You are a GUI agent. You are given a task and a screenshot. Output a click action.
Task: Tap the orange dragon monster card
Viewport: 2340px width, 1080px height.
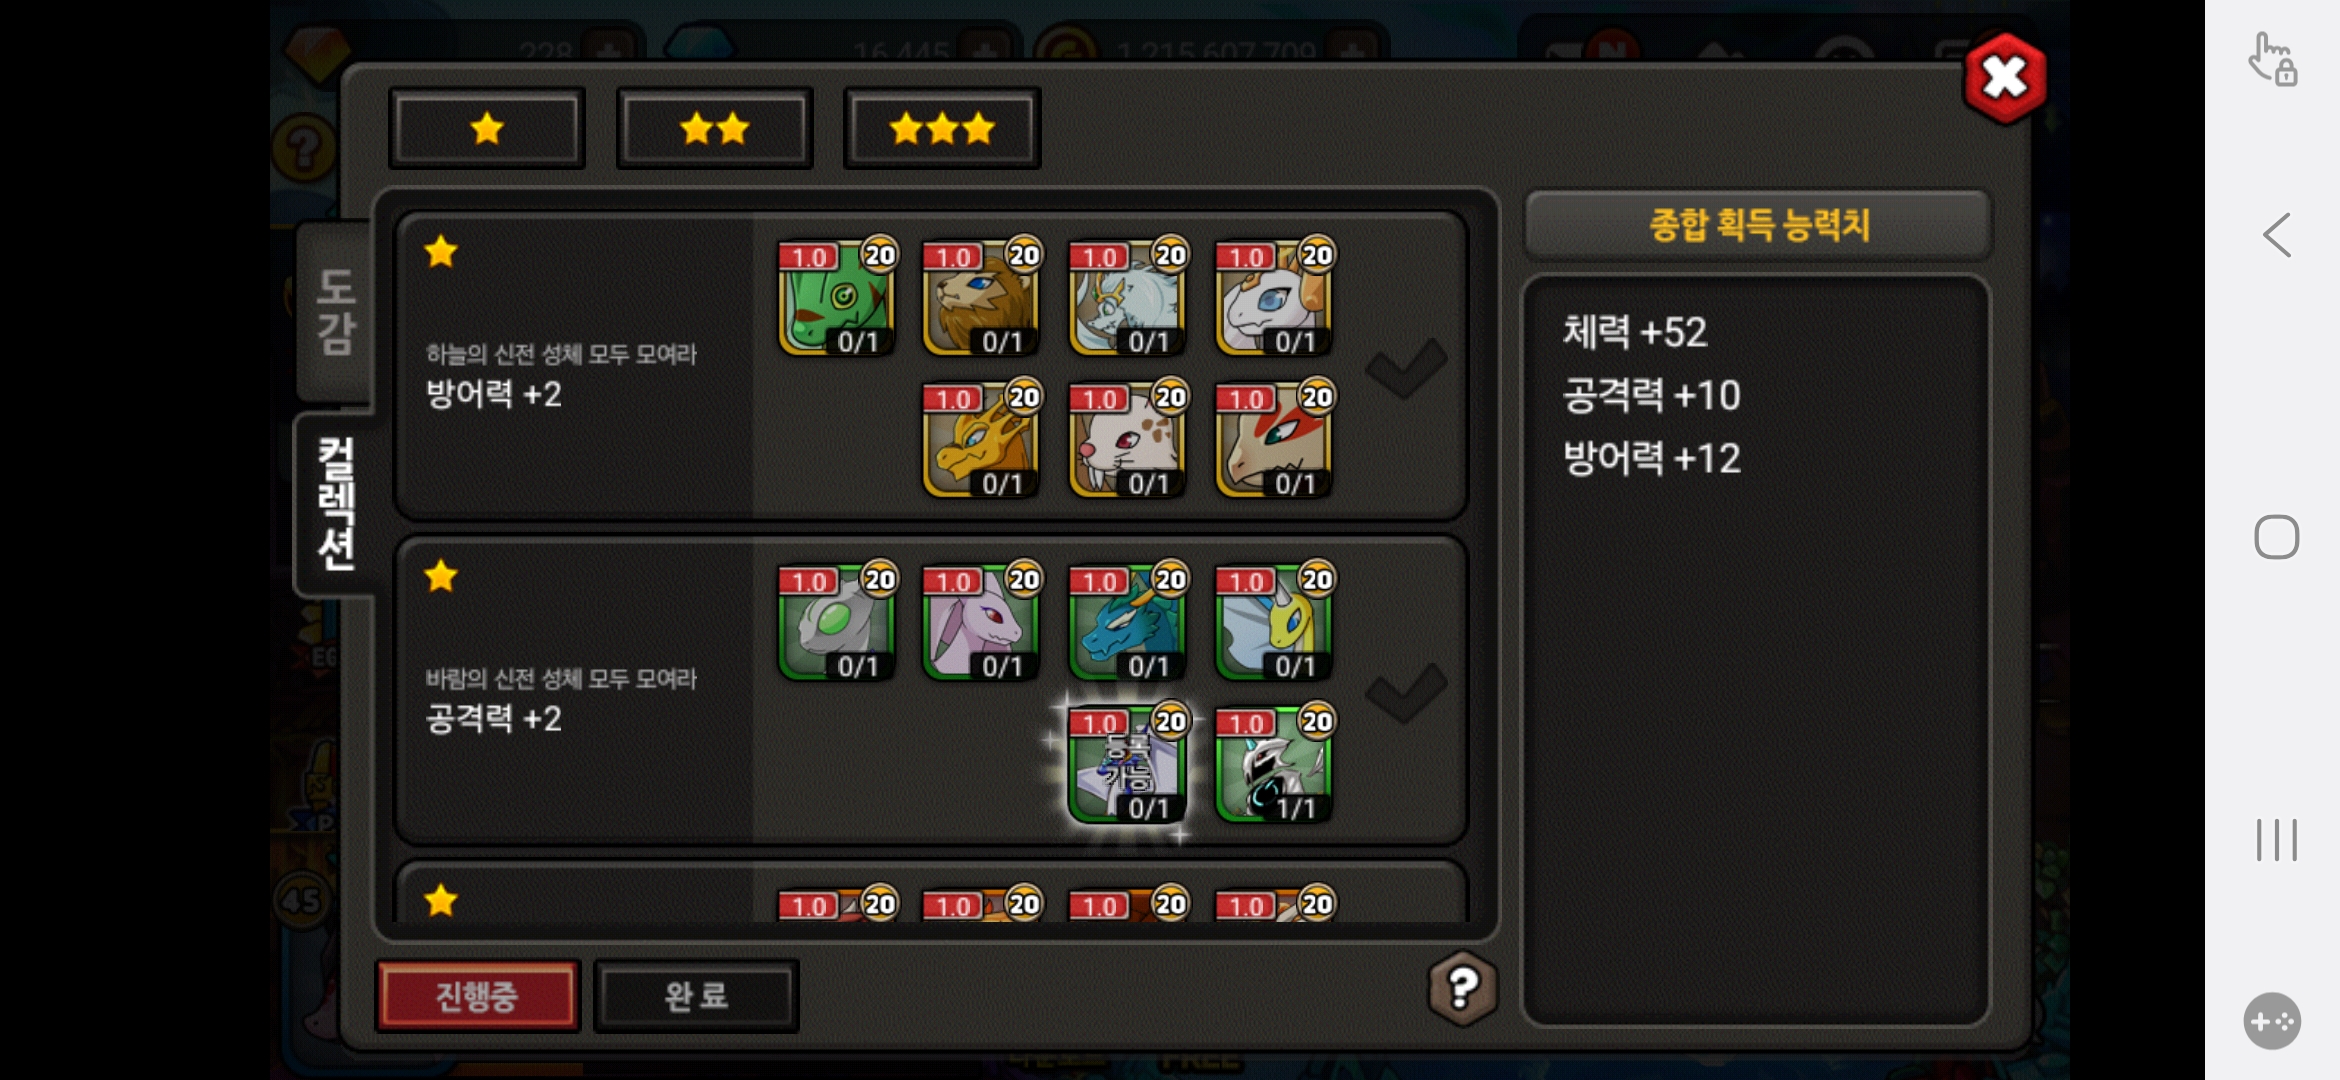tap(981, 439)
